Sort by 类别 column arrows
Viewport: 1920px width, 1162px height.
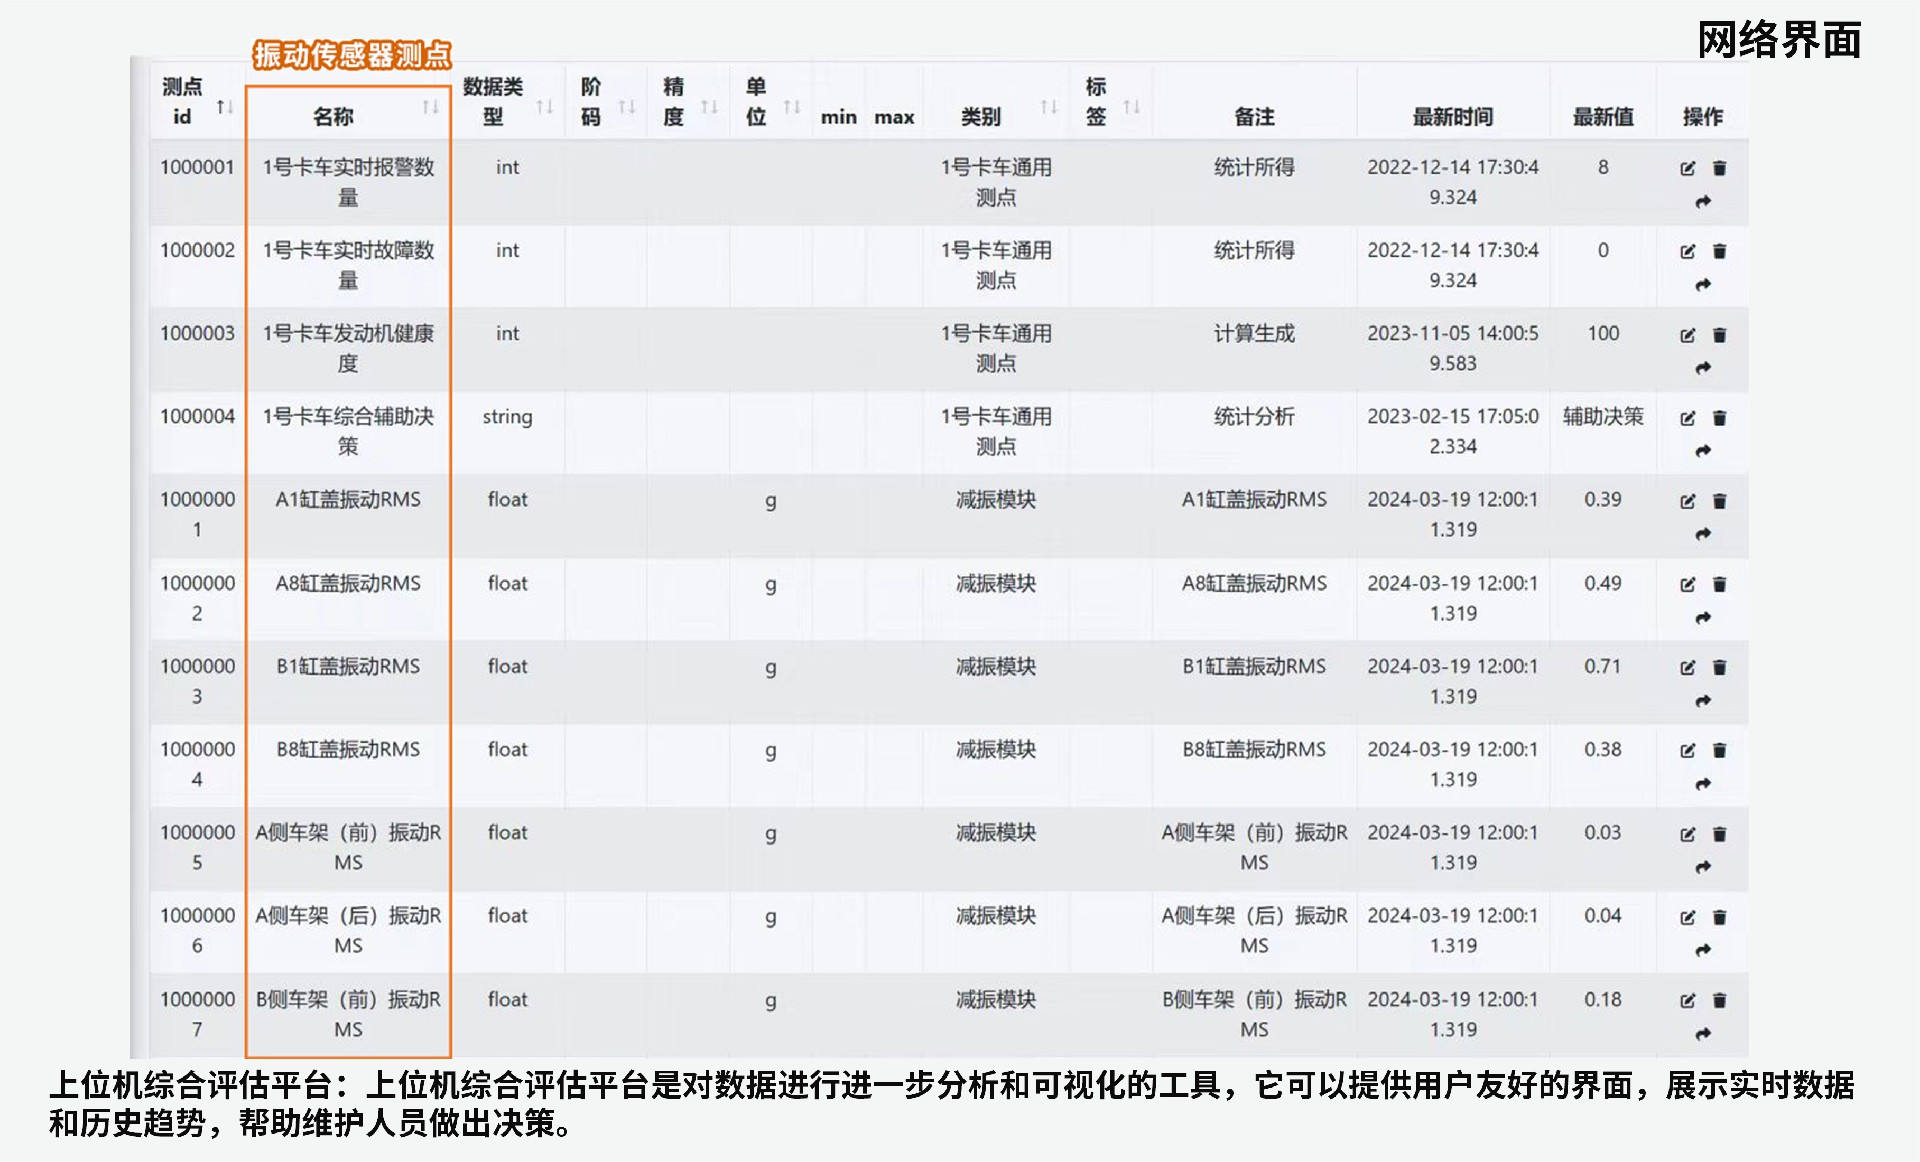1048,106
